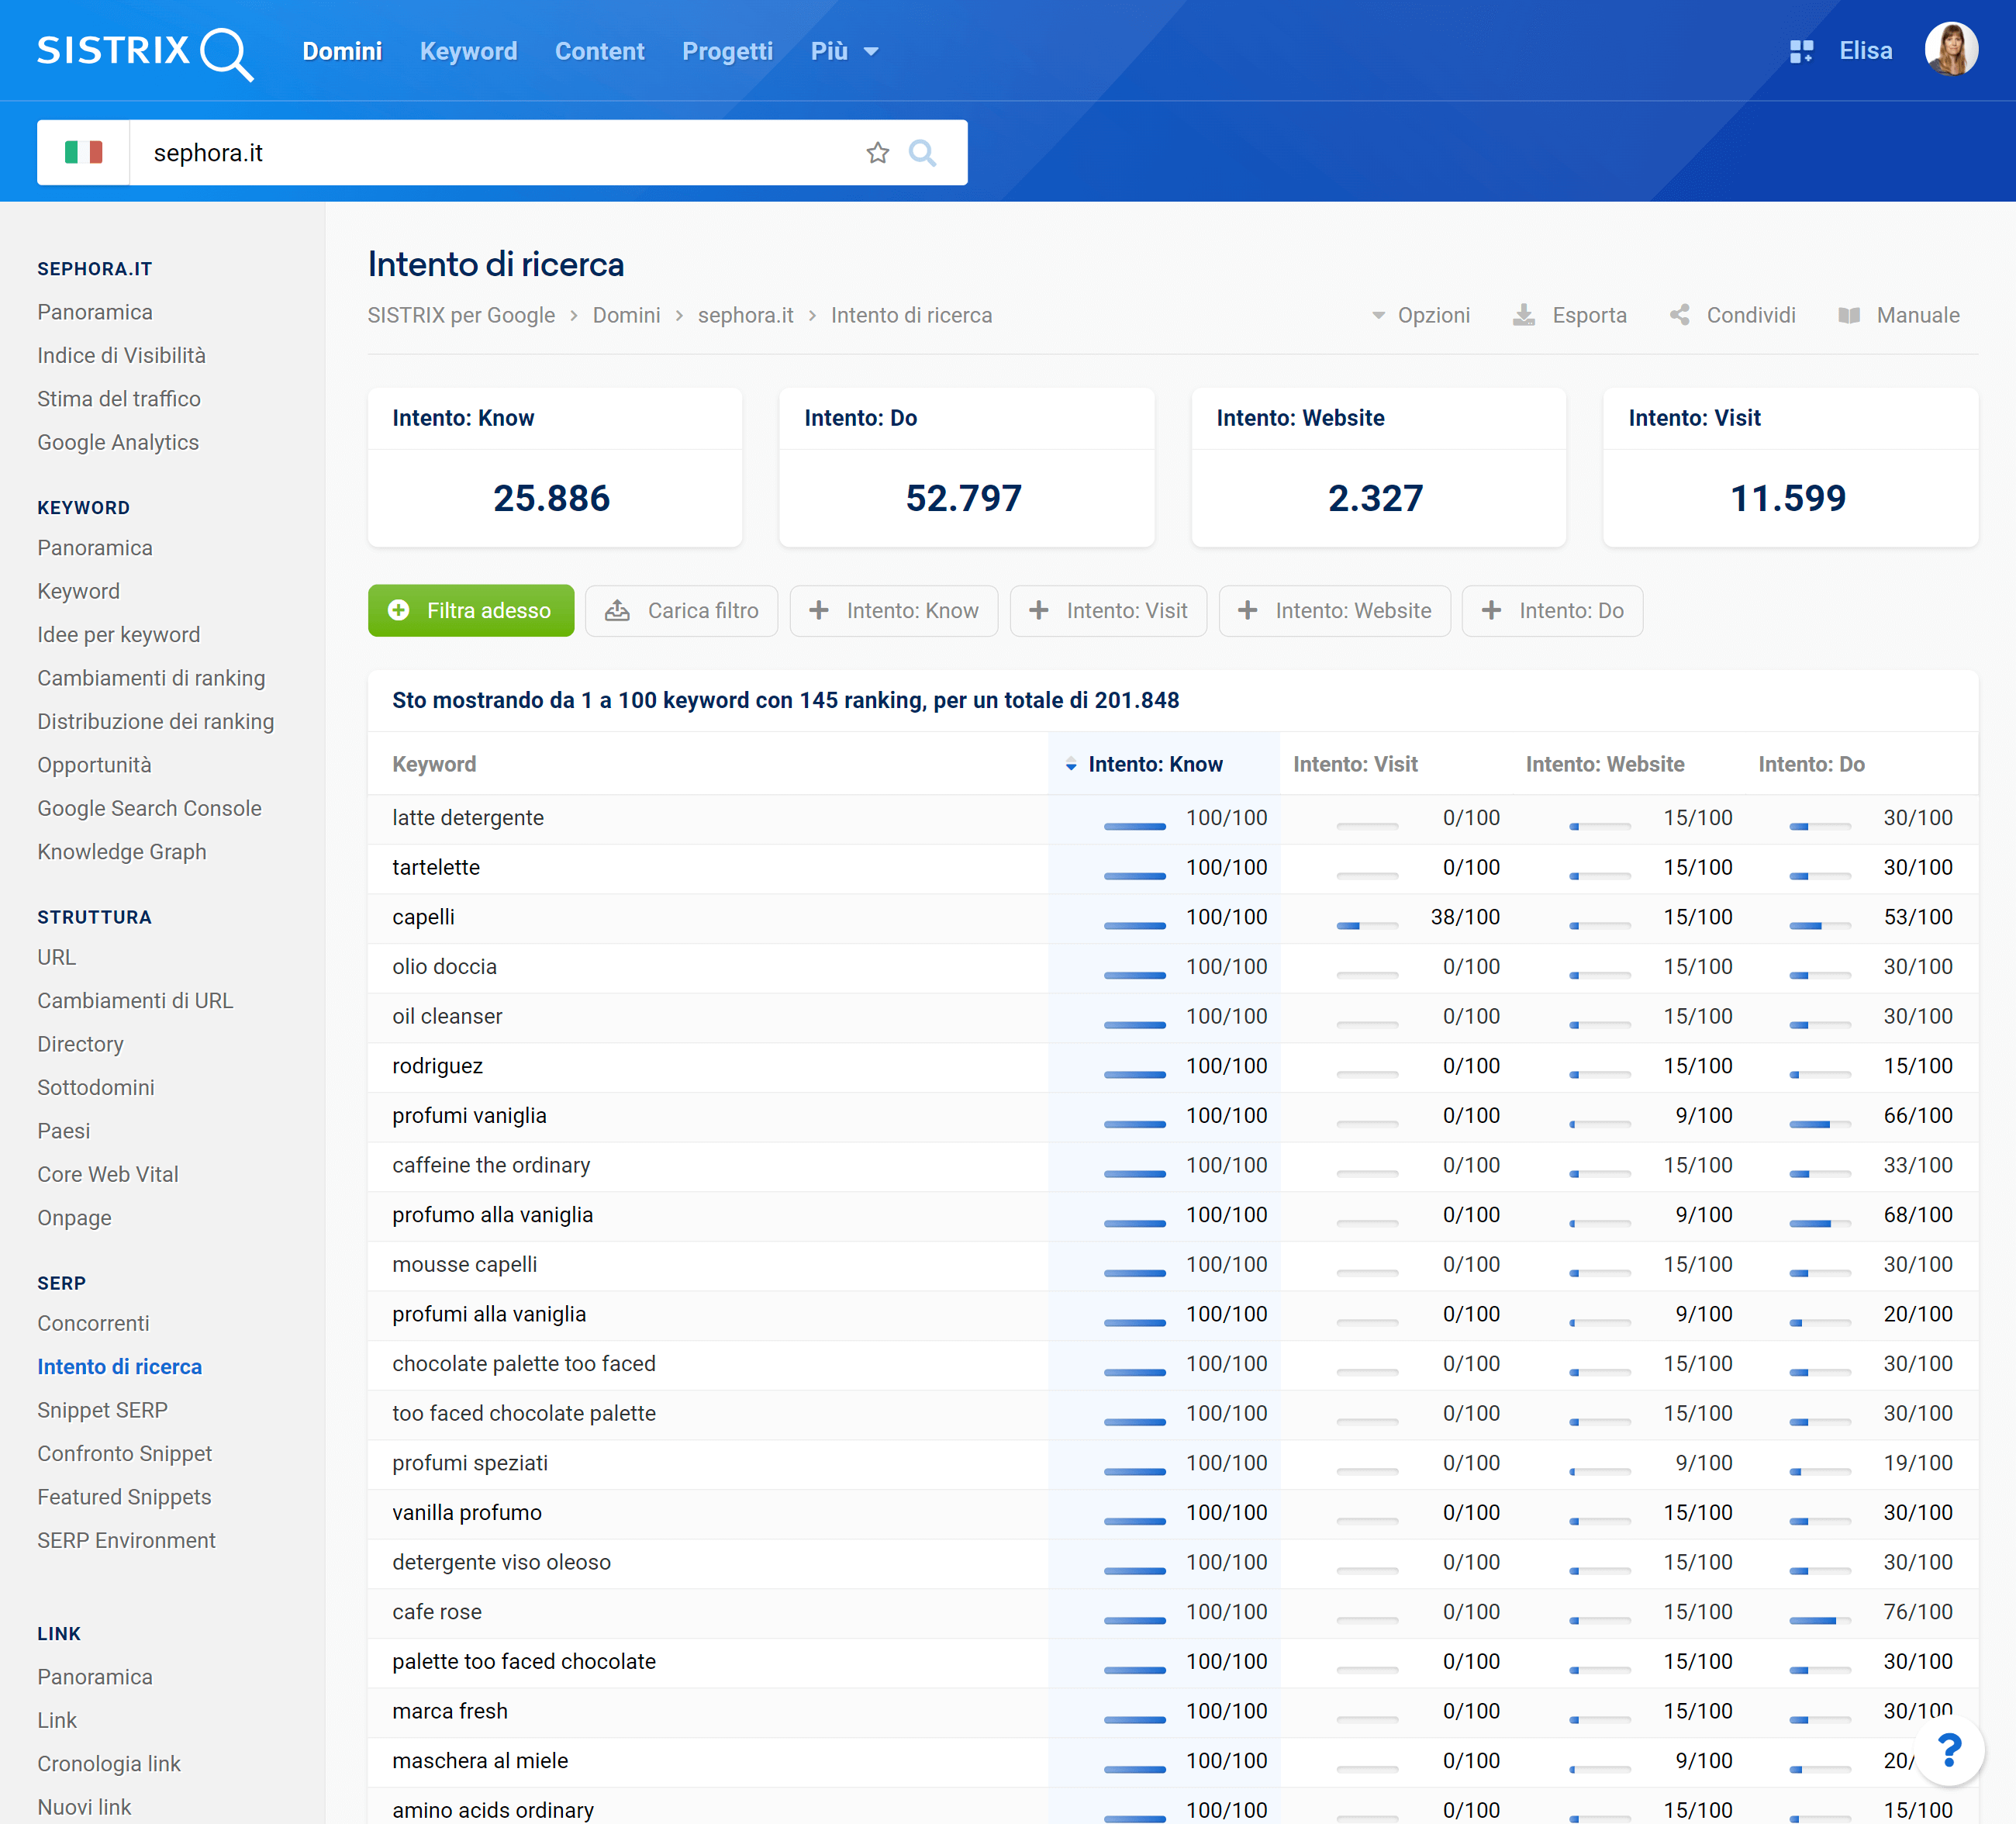Open Distribuzione dei ranking sidebar item

[x=155, y=722]
